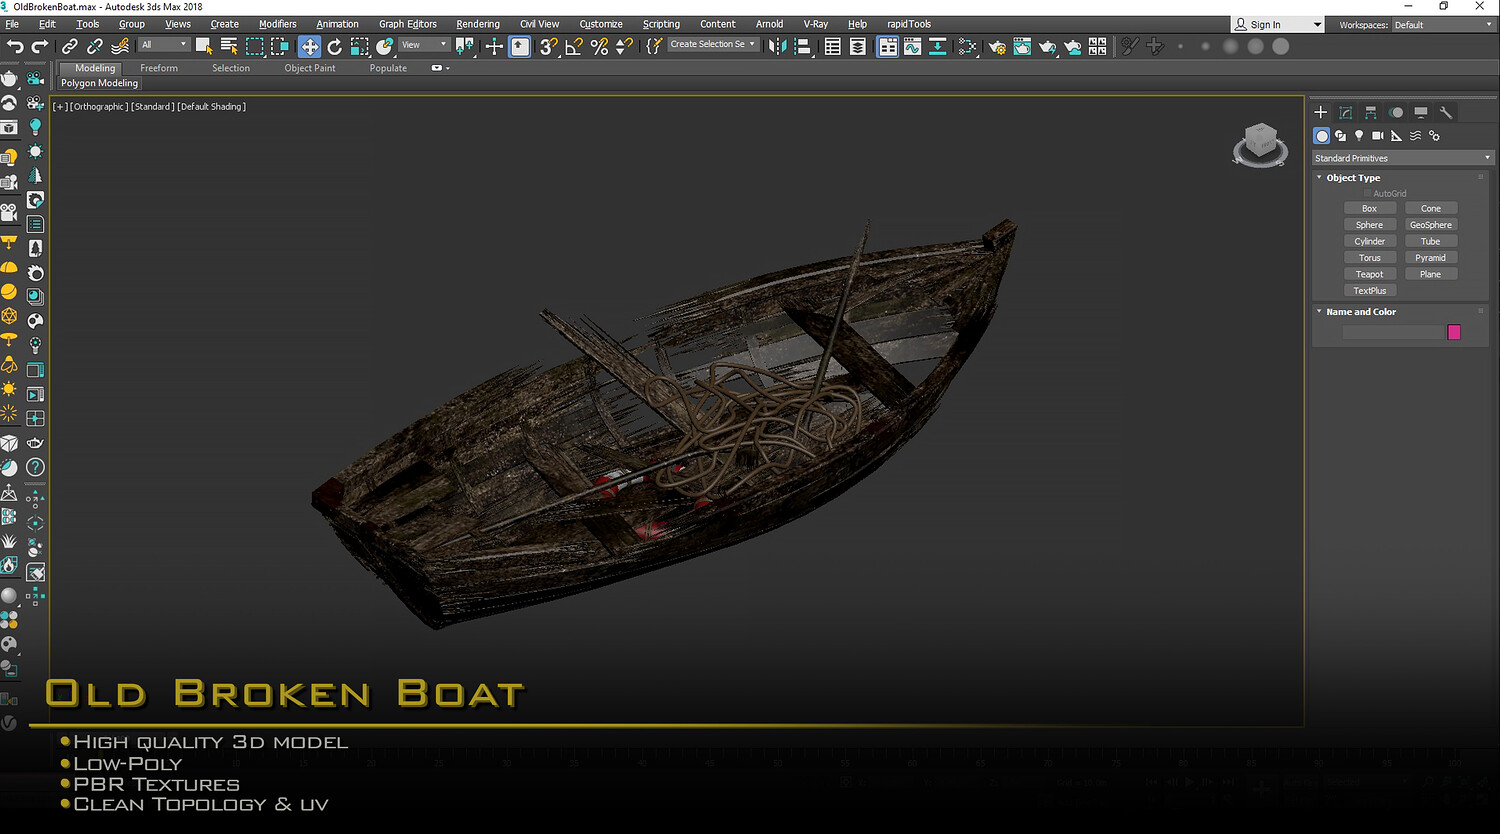1500x834 pixels.
Task: Click the Undo arrow in the main toolbar
Action: point(15,46)
